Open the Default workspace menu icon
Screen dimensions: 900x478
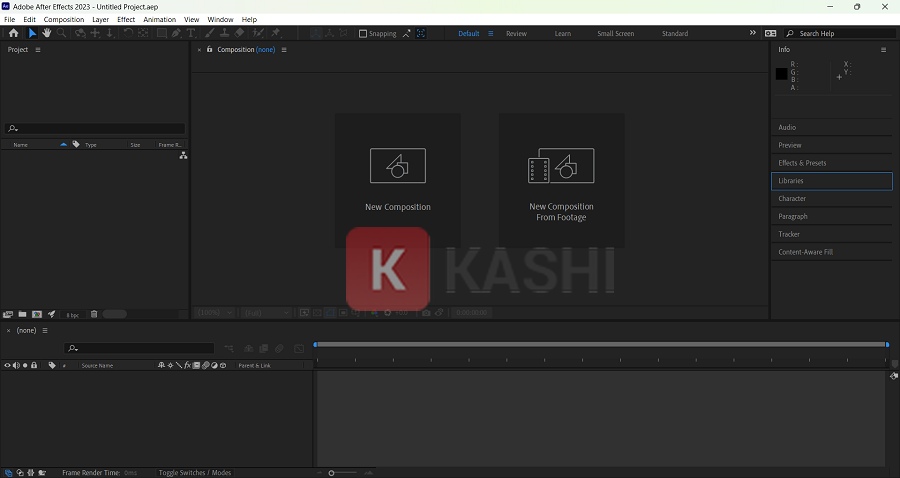(x=490, y=33)
